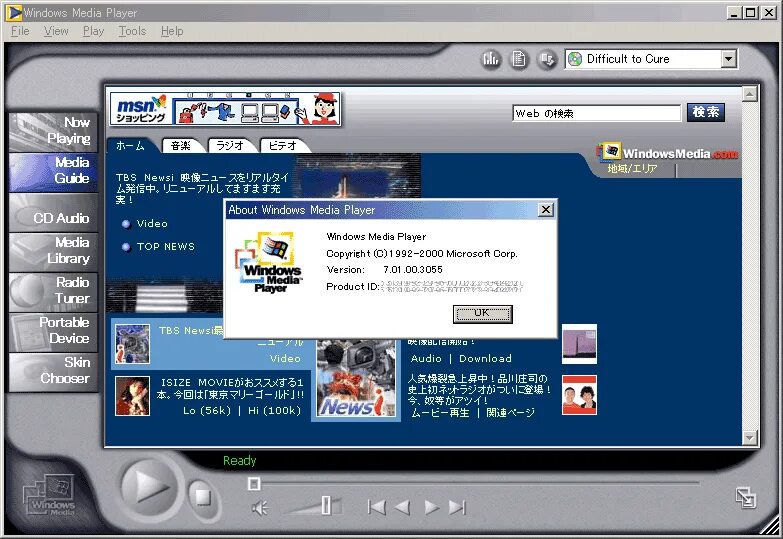The image size is (783, 539).
Task: Click the MSN shopping banner
Action: [225, 108]
